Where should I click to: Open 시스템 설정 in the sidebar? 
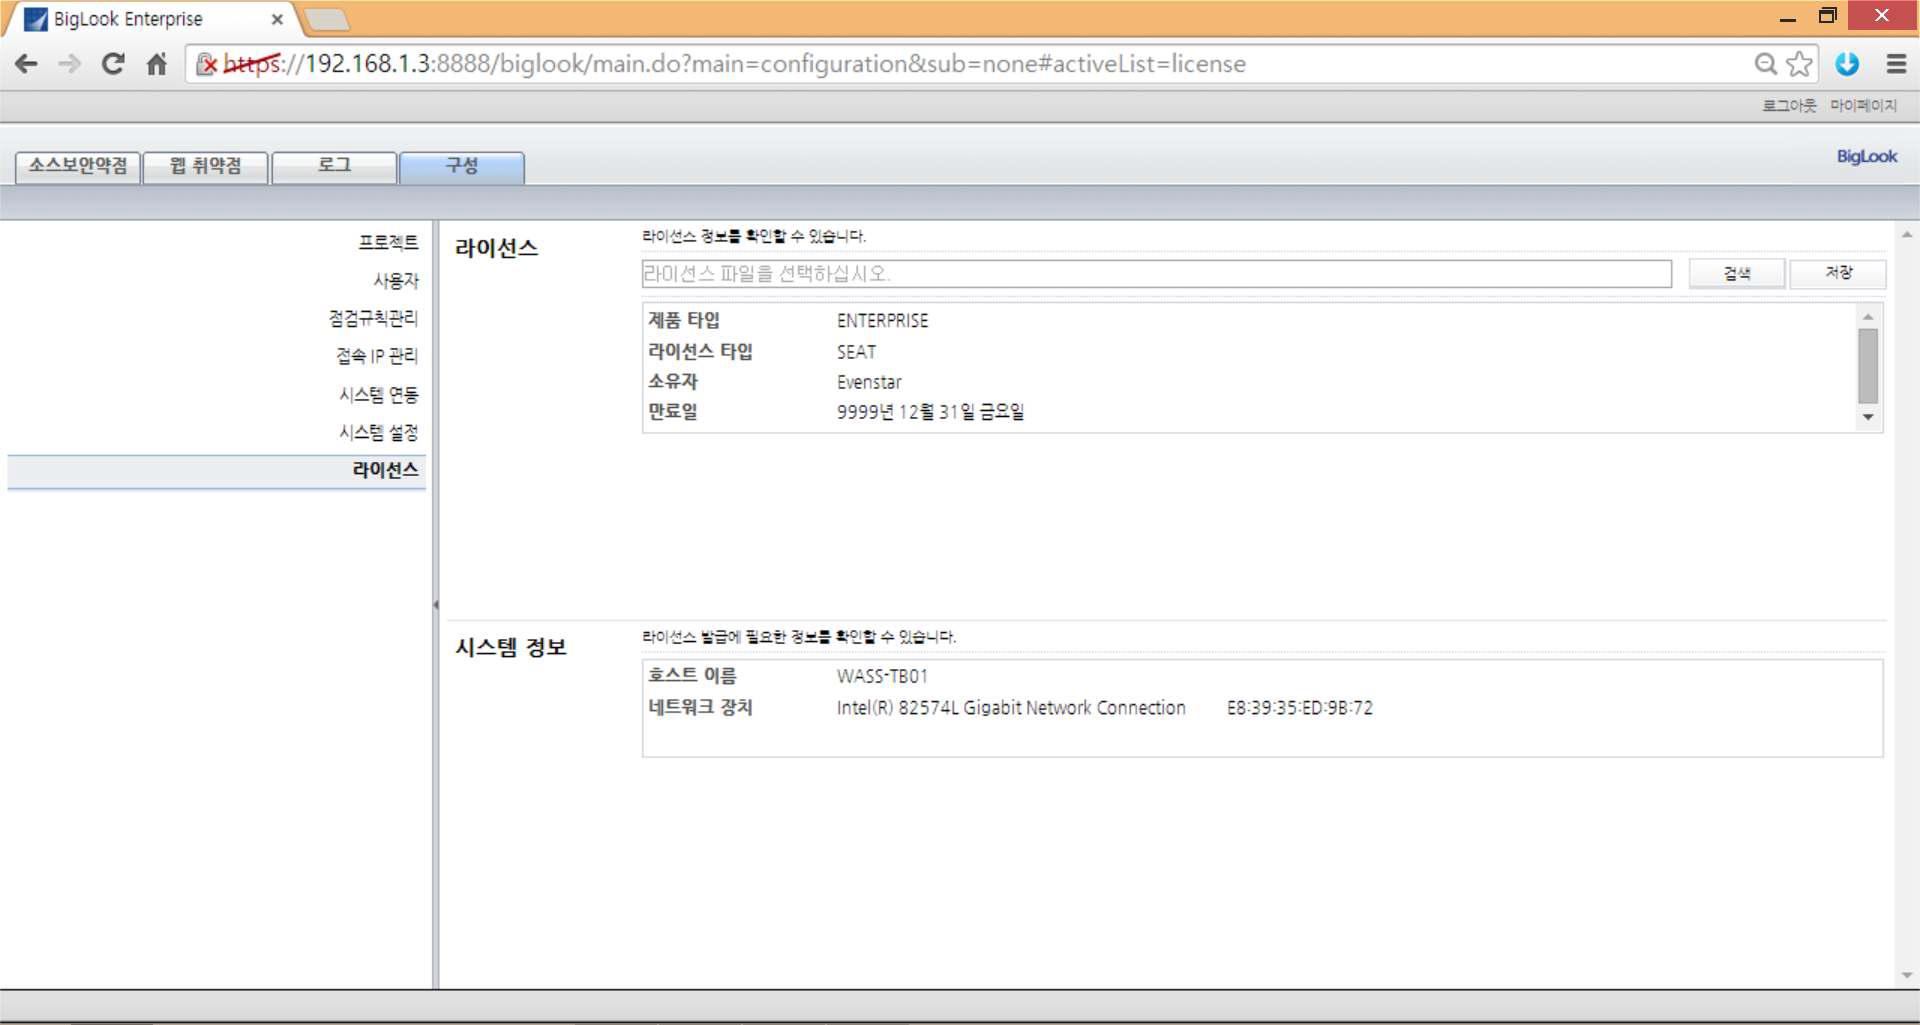coord(378,432)
